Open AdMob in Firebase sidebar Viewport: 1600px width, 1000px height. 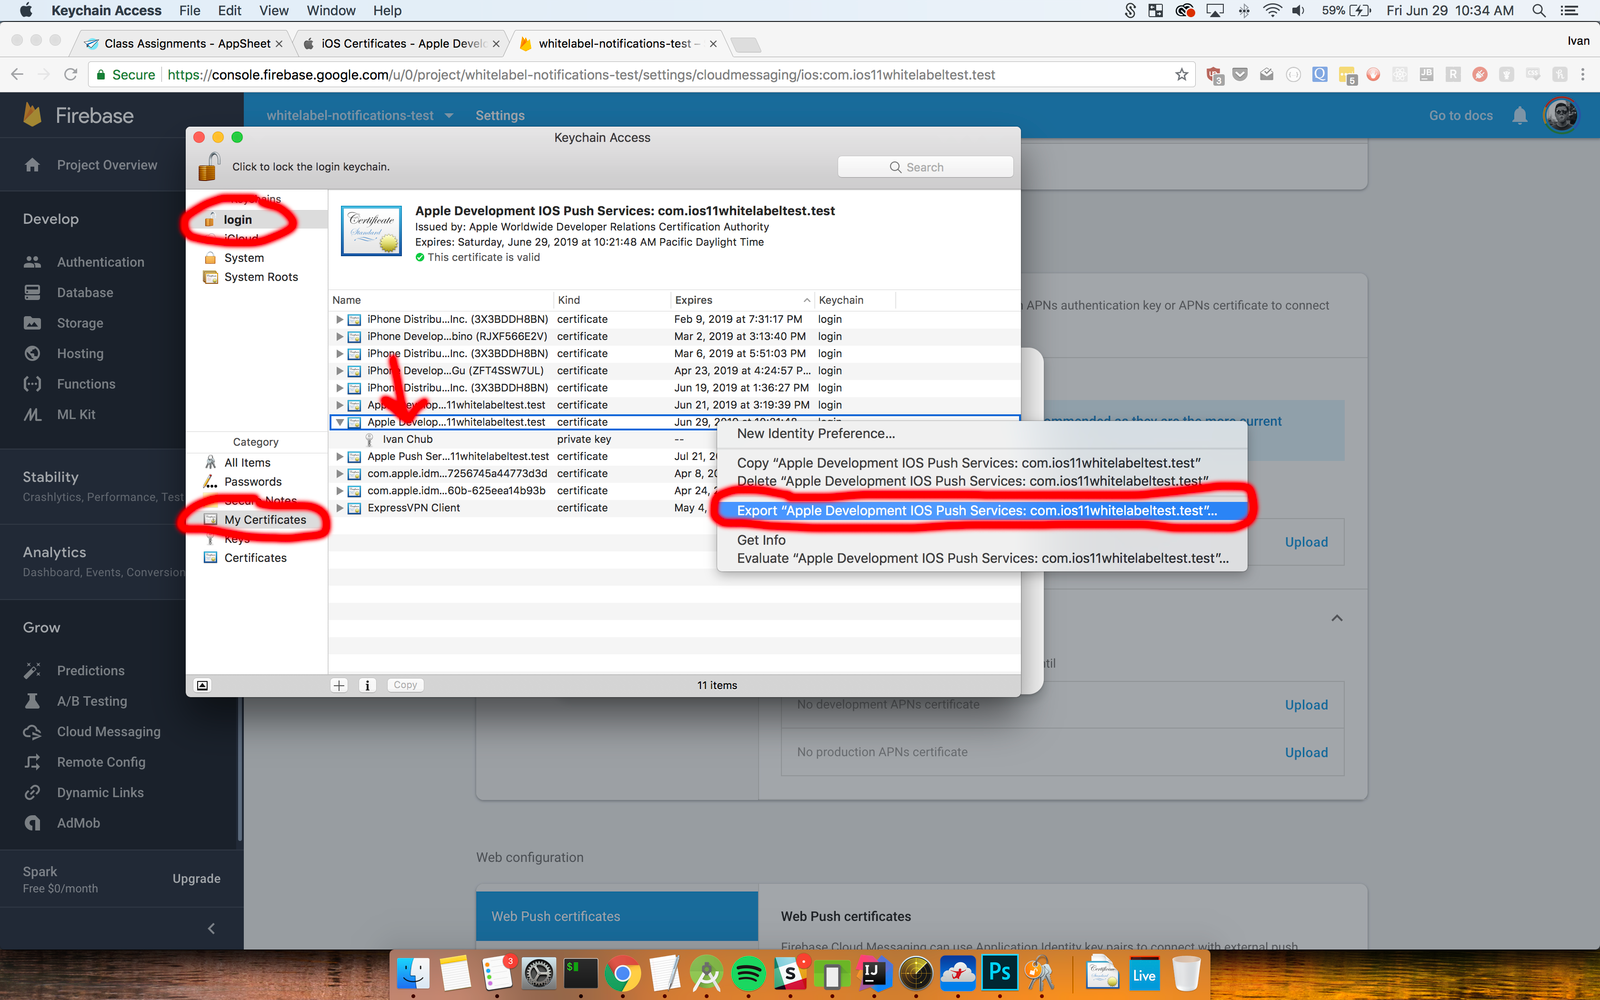pos(78,823)
